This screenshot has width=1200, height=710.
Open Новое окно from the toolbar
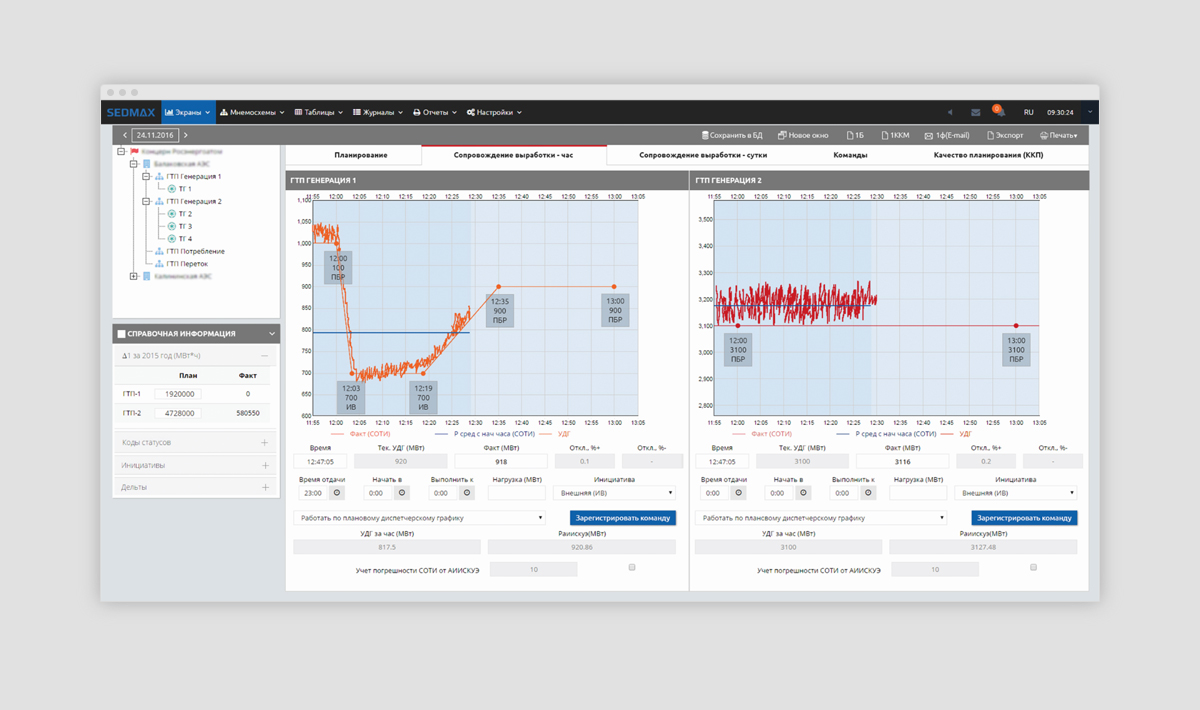[782, 135]
